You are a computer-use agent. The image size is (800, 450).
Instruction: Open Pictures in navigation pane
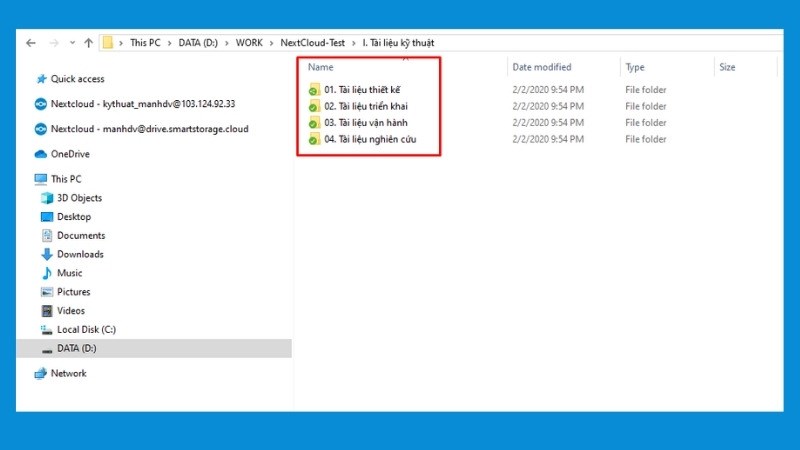coord(73,292)
